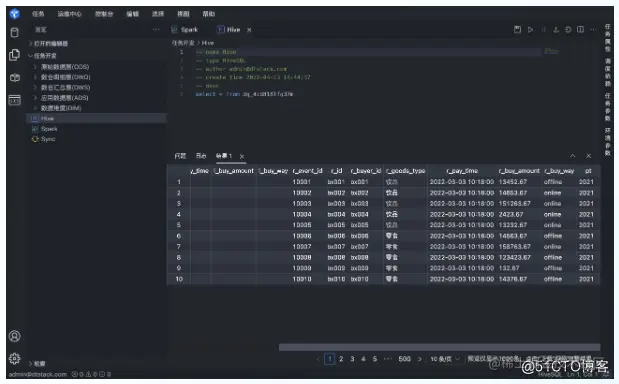Viewport: 619px width, 384px height.
Task: Open the file explorer icon in the sidebar
Action: point(15,54)
